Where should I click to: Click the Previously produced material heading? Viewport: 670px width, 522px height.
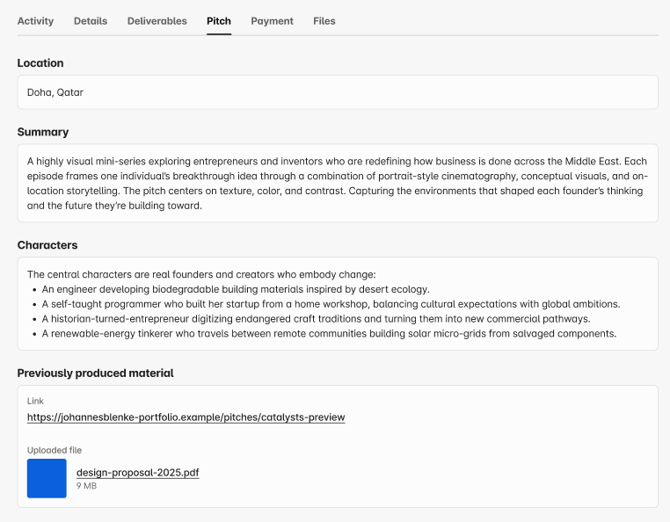(x=95, y=373)
